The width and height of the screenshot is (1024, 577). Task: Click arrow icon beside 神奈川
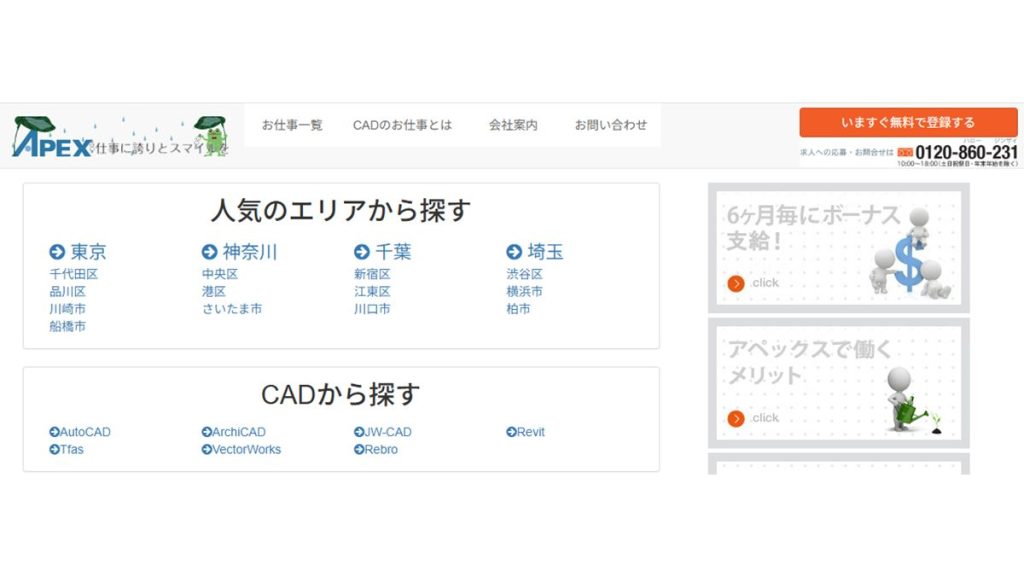(x=210, y=252)
